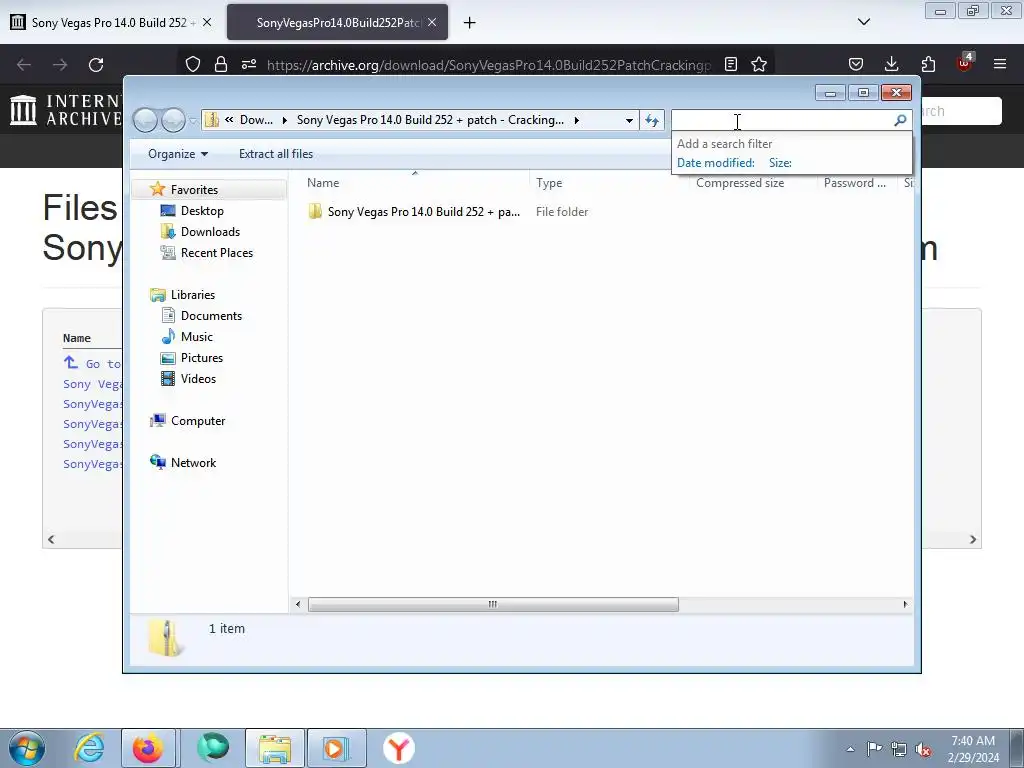Screen dimensions: 1024x768
Task: Close the first Firefox tab
Action: 207,22
